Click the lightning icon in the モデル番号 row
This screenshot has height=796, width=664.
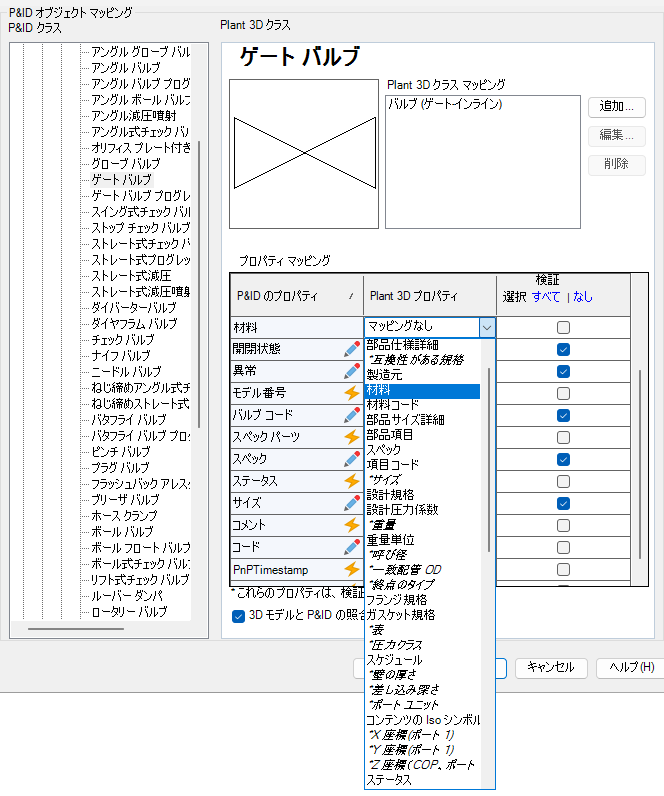click(x=352, y=393)
